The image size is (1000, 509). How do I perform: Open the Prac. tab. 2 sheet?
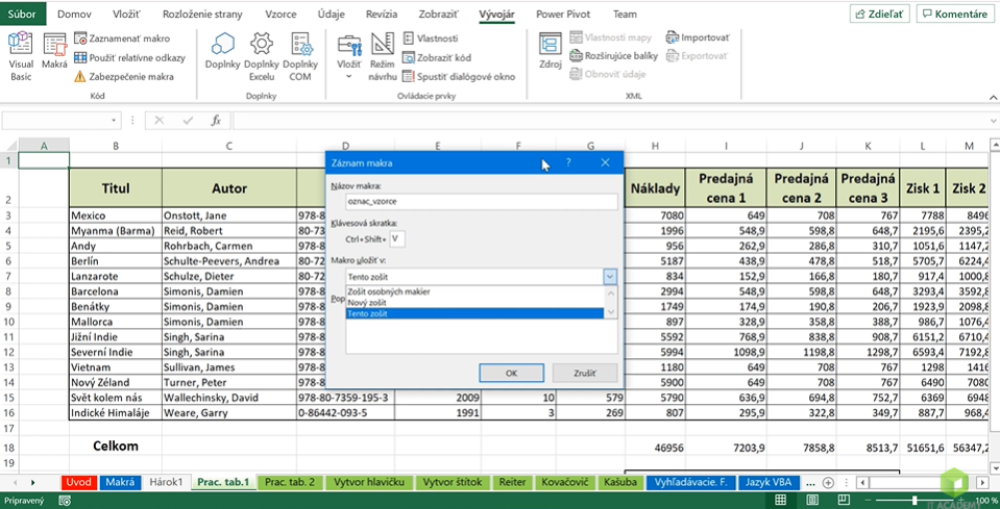pyautogui.click(x=291, y=482)
